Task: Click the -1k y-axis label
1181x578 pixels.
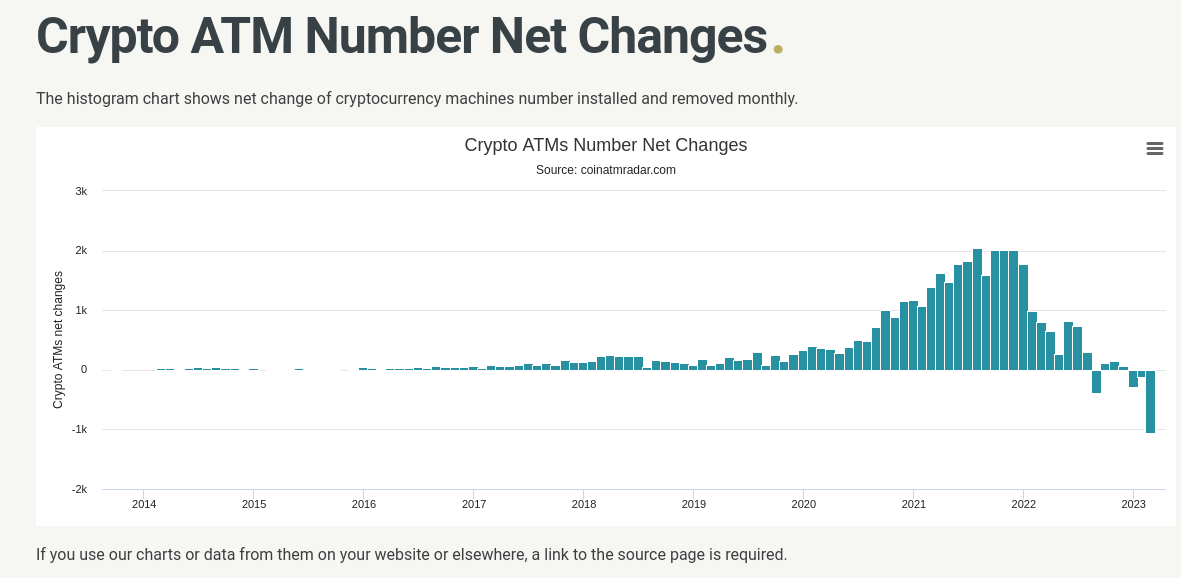Action: point(78,429)
